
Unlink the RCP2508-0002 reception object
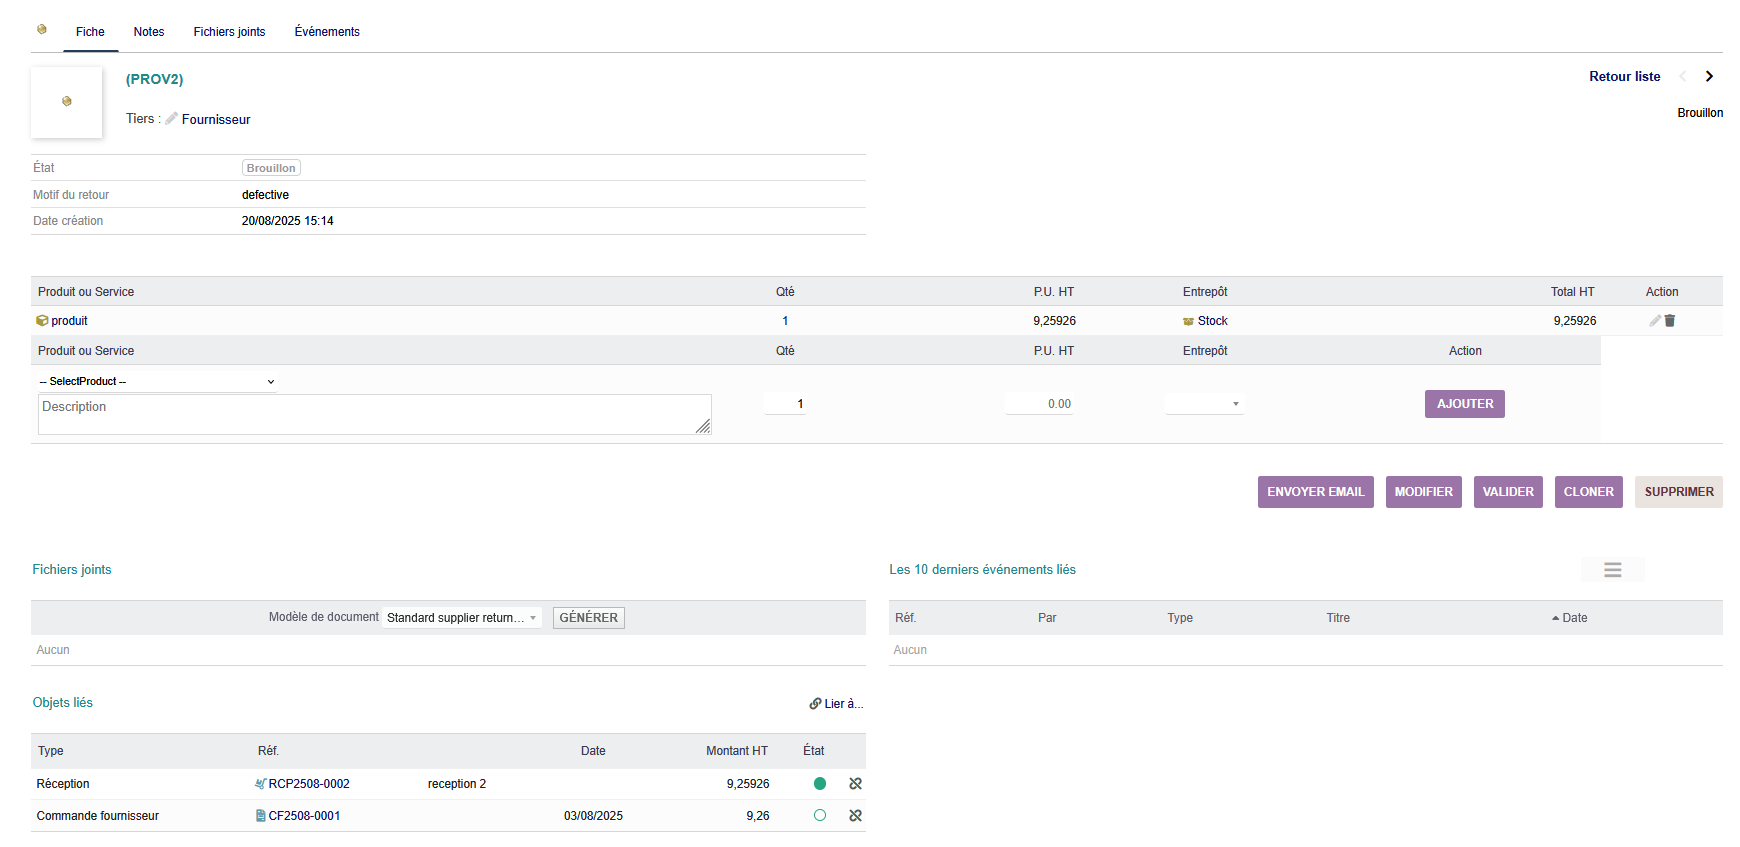point(855,784)
